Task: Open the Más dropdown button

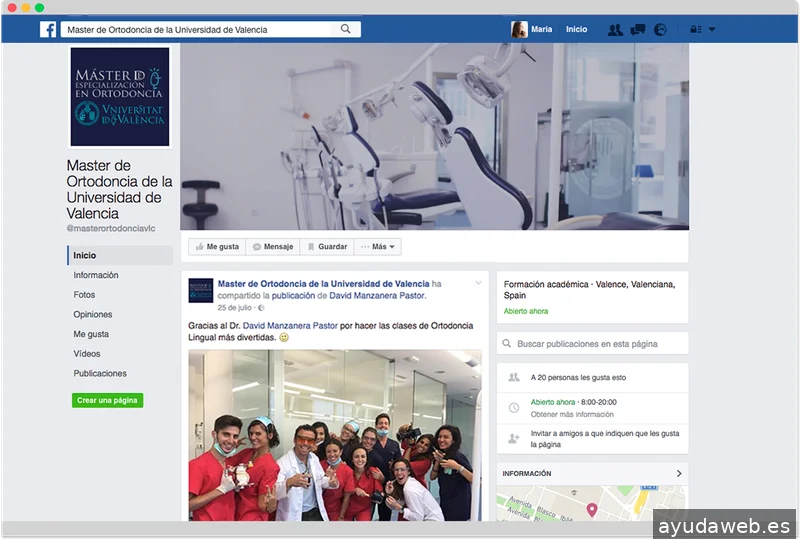Action: pyautogui.click(x=379, y=247)
